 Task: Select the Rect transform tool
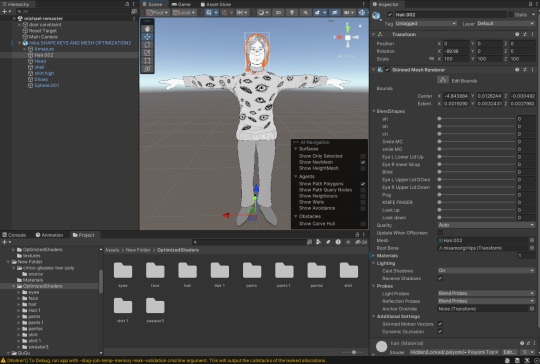147,61
